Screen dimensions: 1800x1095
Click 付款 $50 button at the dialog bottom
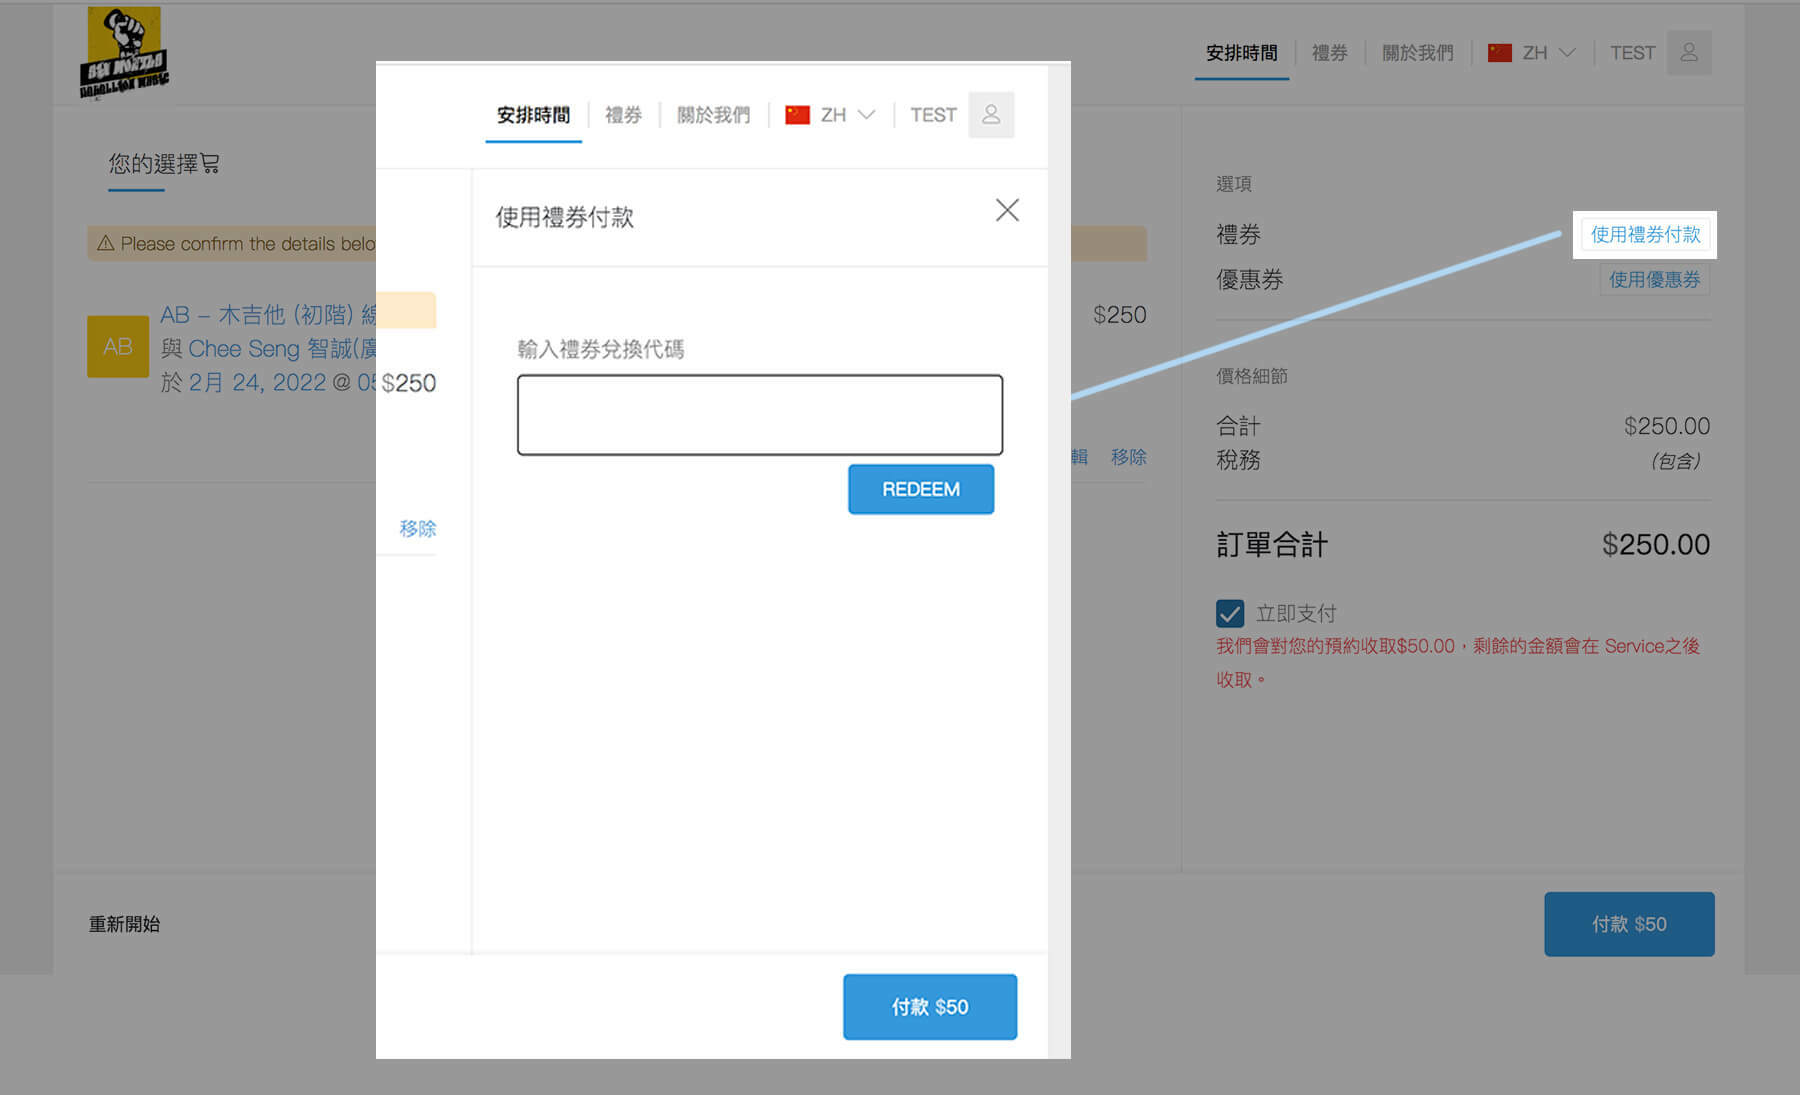(929, 1007)
